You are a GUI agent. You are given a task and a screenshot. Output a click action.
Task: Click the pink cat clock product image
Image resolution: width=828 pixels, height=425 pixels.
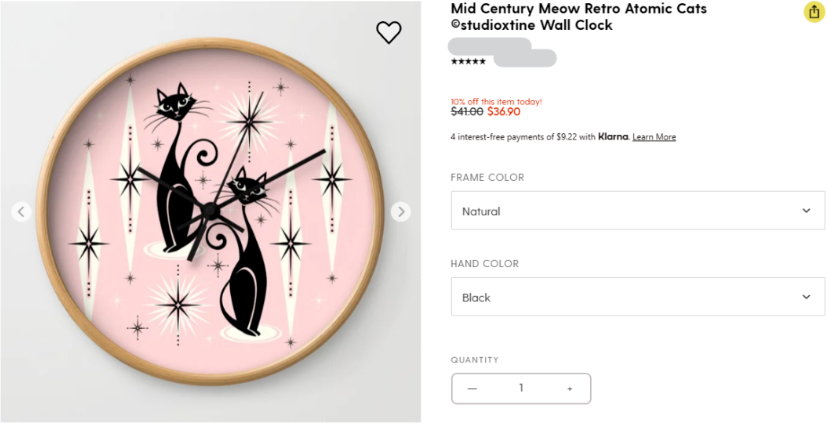click(210, 212)
